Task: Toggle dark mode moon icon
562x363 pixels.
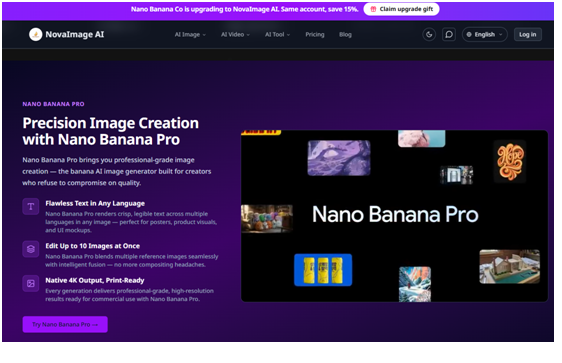Action: pos(429,34)
